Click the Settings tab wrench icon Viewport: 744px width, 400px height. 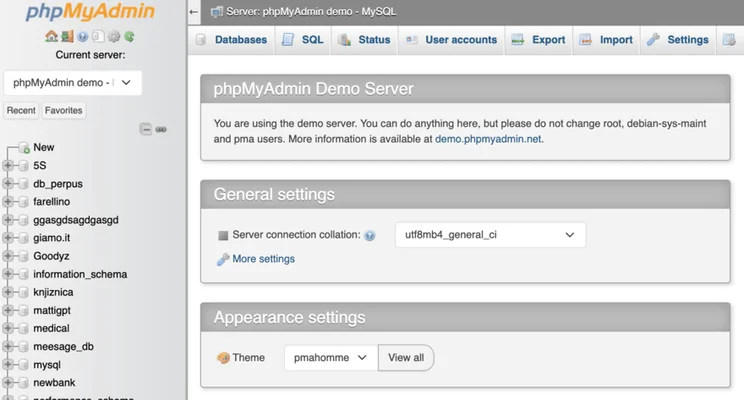click(653, 40)
